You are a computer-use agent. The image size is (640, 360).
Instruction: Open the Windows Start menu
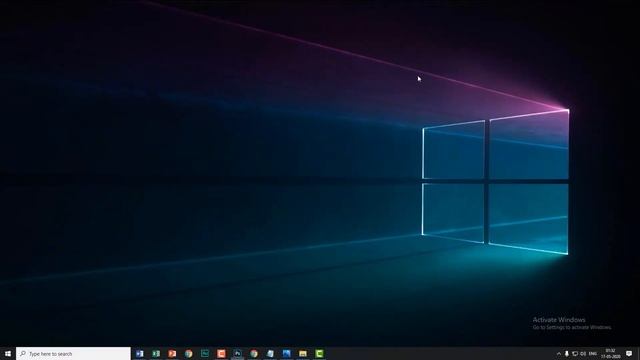pos(7,353)
